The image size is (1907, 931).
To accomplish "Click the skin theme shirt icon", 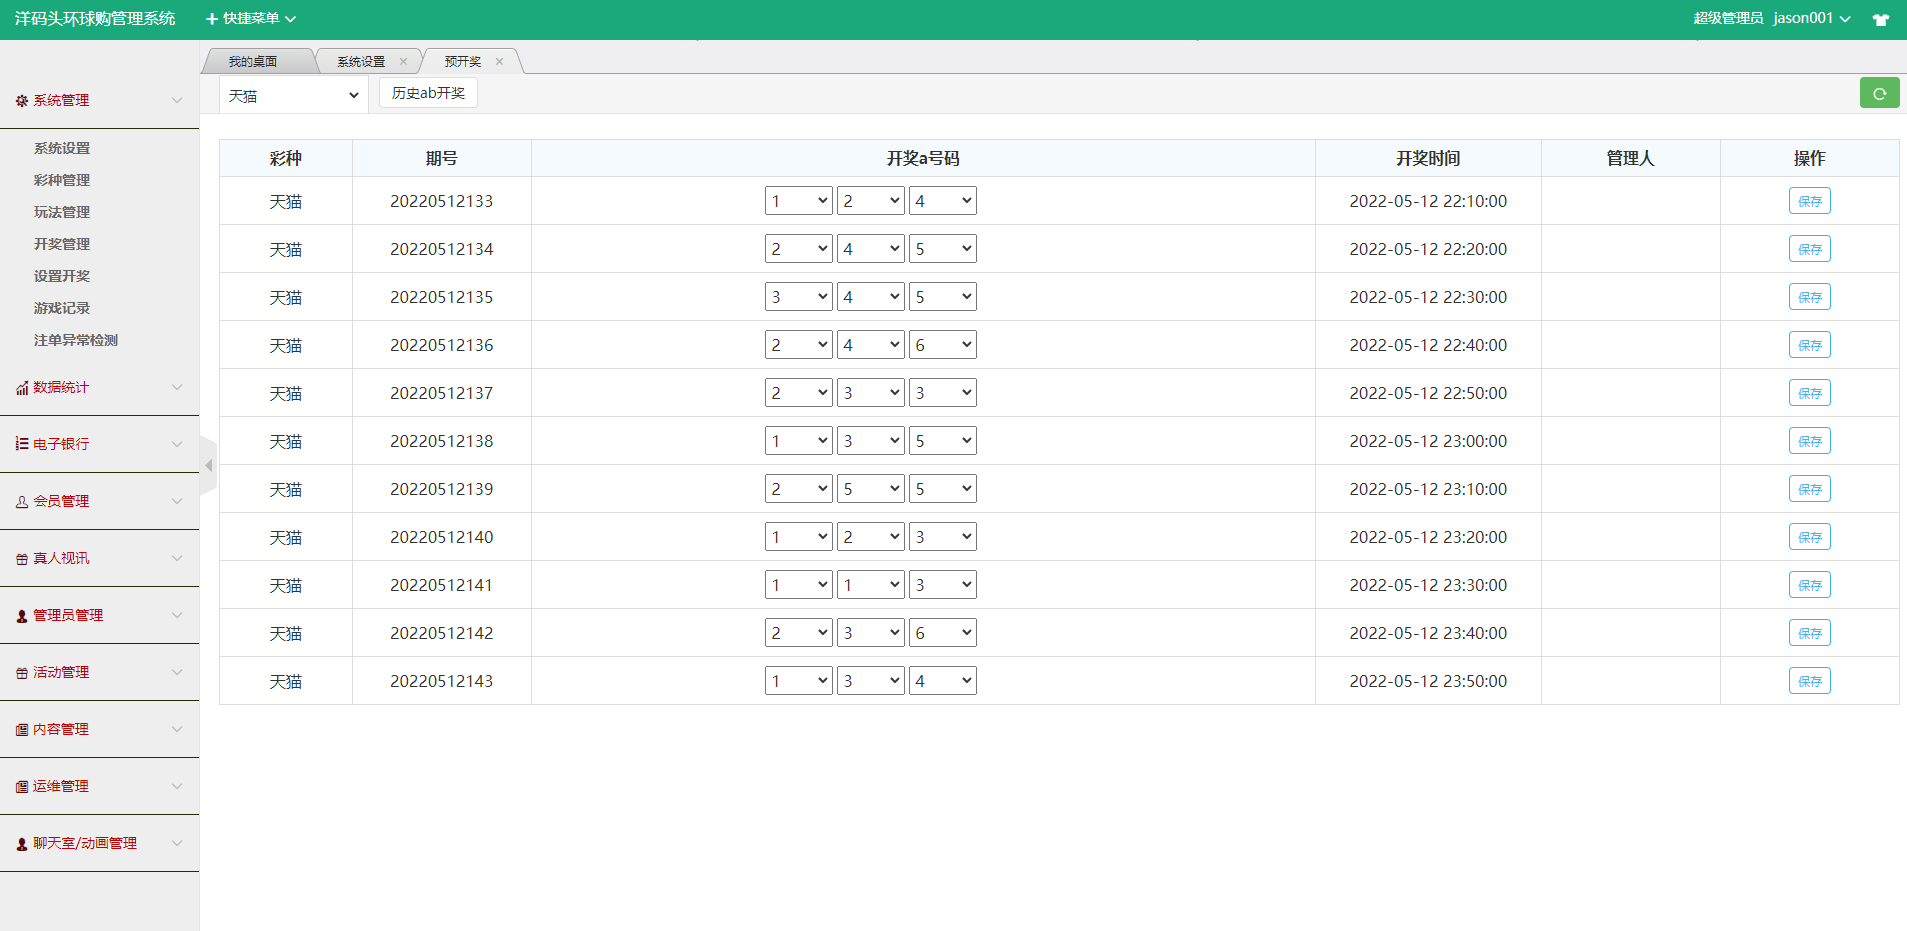I will click(1881, 19).
